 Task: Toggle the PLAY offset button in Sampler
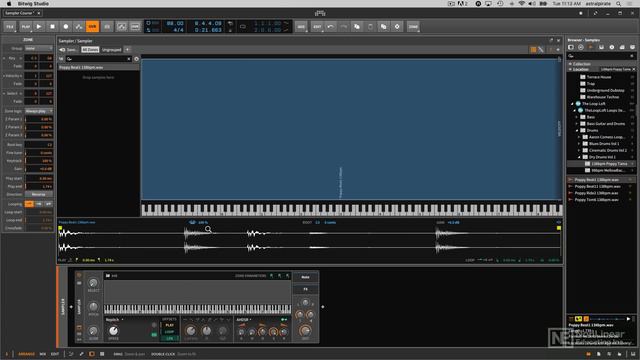170,325
